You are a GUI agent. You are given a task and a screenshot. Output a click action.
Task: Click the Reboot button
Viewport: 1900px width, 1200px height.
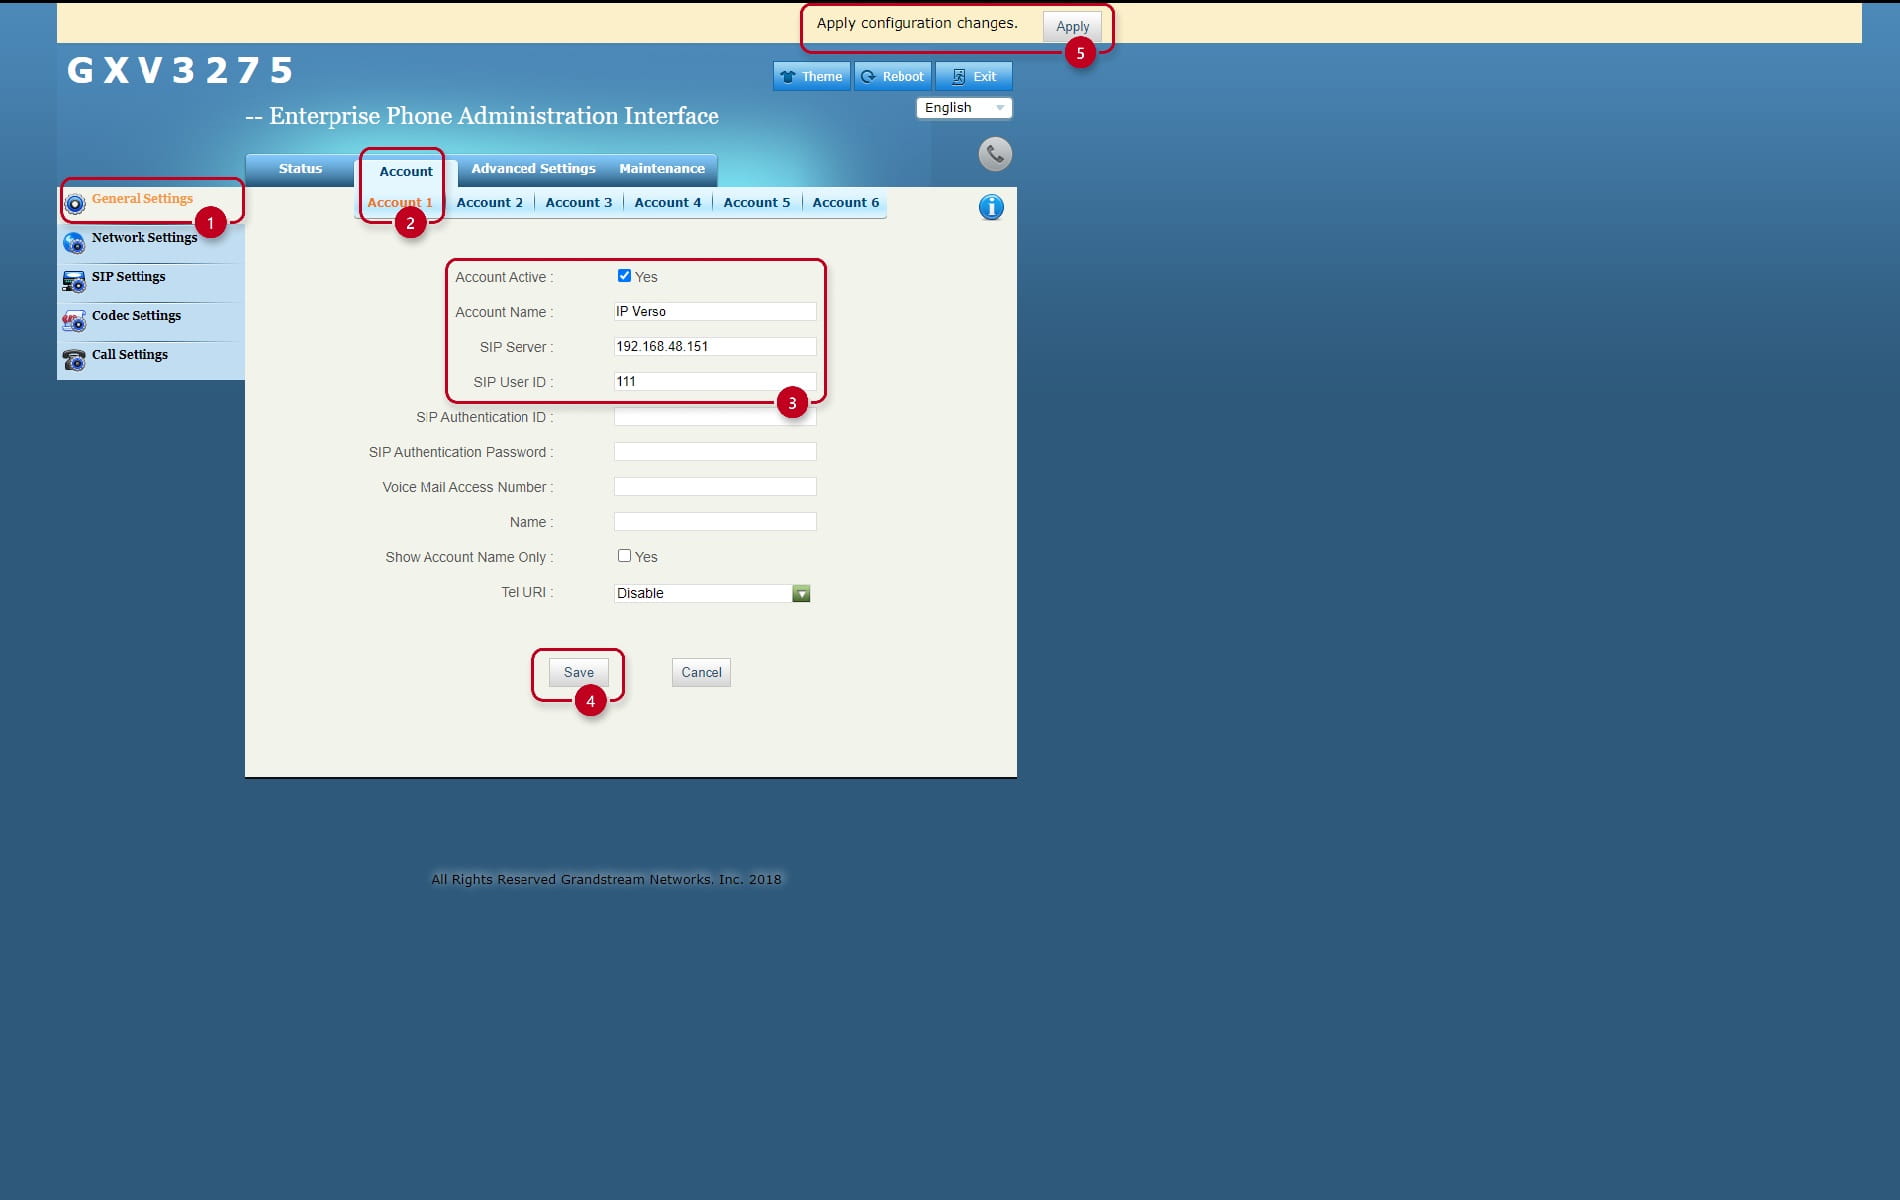pos(892,76)
